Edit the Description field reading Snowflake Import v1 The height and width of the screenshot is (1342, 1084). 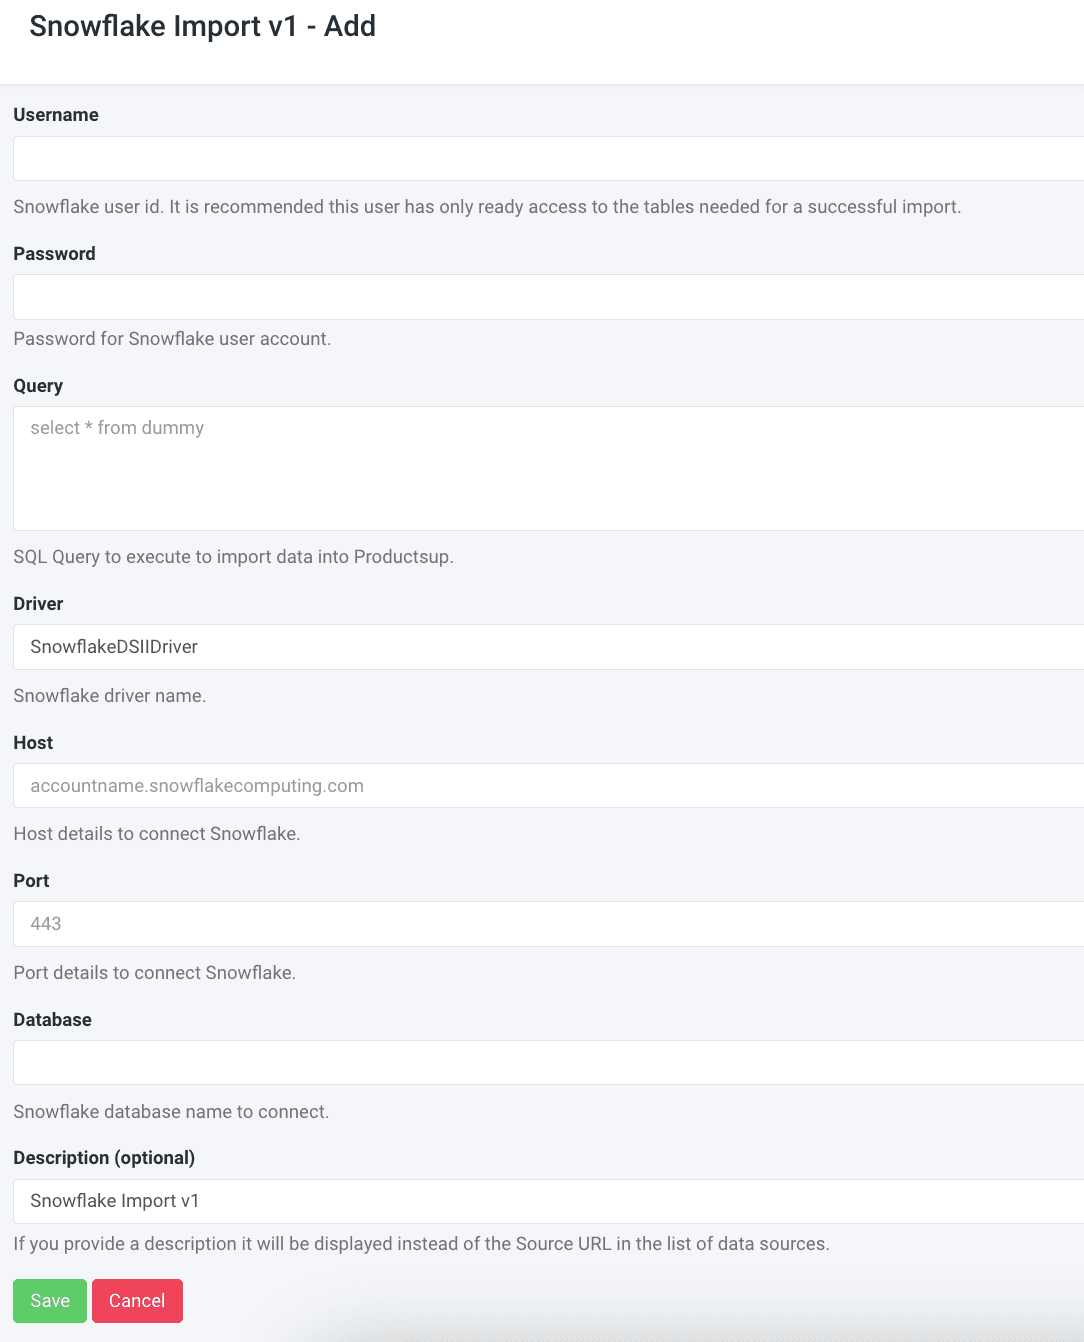coord(548,1201)
